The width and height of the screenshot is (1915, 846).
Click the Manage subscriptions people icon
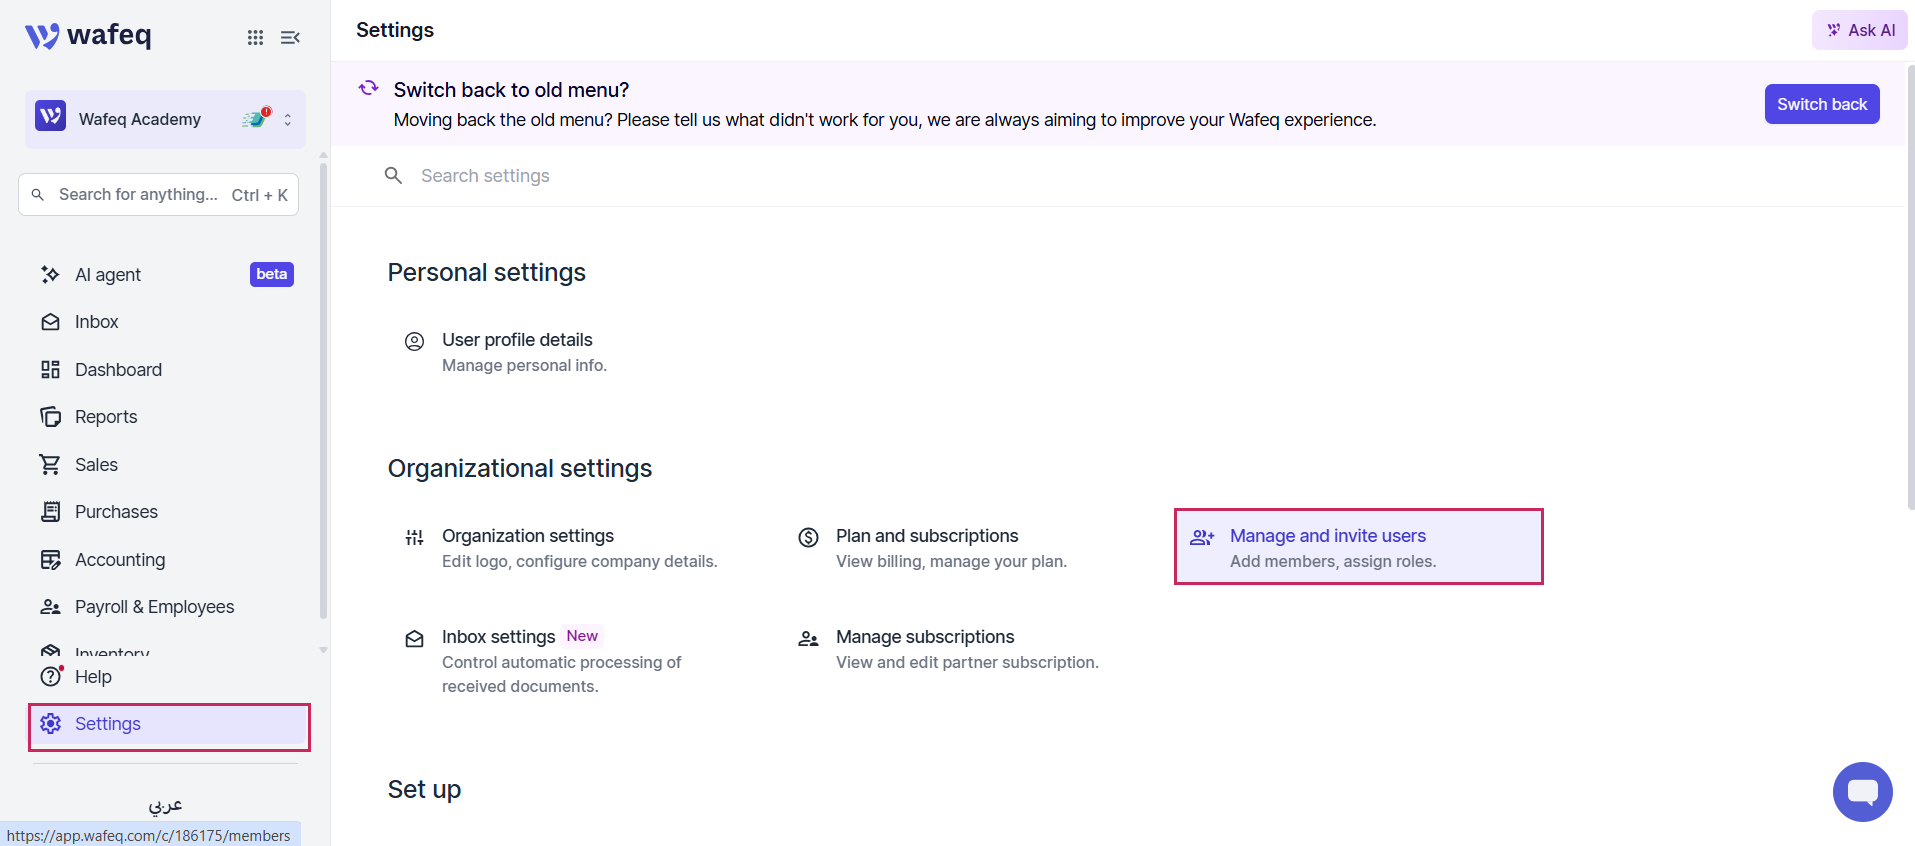click(808, 638)
